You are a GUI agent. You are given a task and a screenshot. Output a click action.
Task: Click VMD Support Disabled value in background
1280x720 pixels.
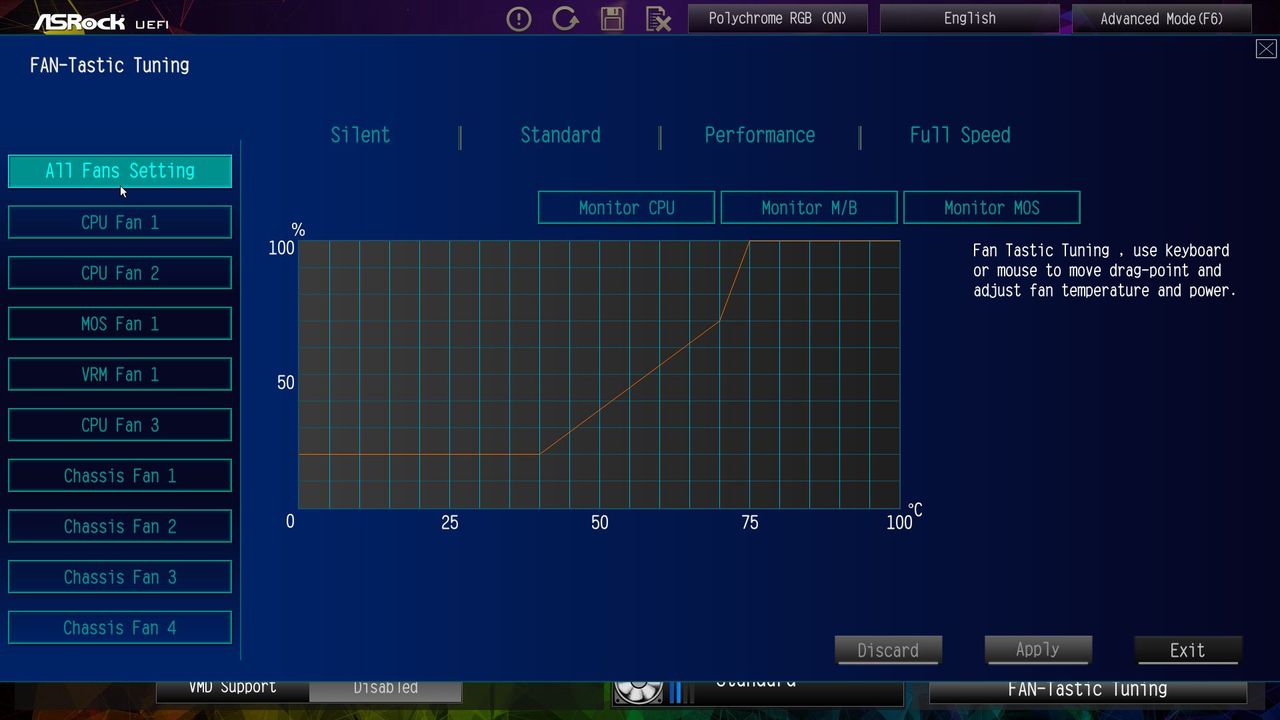coord(386,690)
